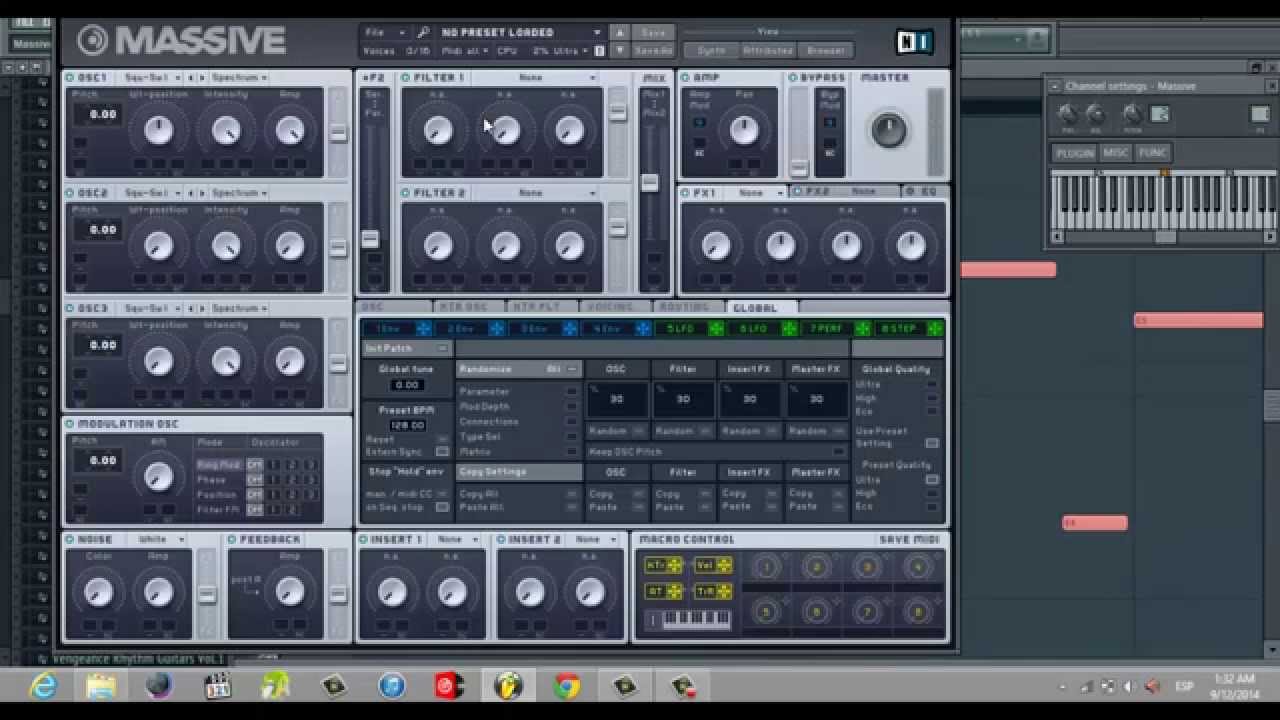Click the 3Env envelope drag-handle icon
The width and height of the screenshot is (1280, 720).
(x=569, y=328)
